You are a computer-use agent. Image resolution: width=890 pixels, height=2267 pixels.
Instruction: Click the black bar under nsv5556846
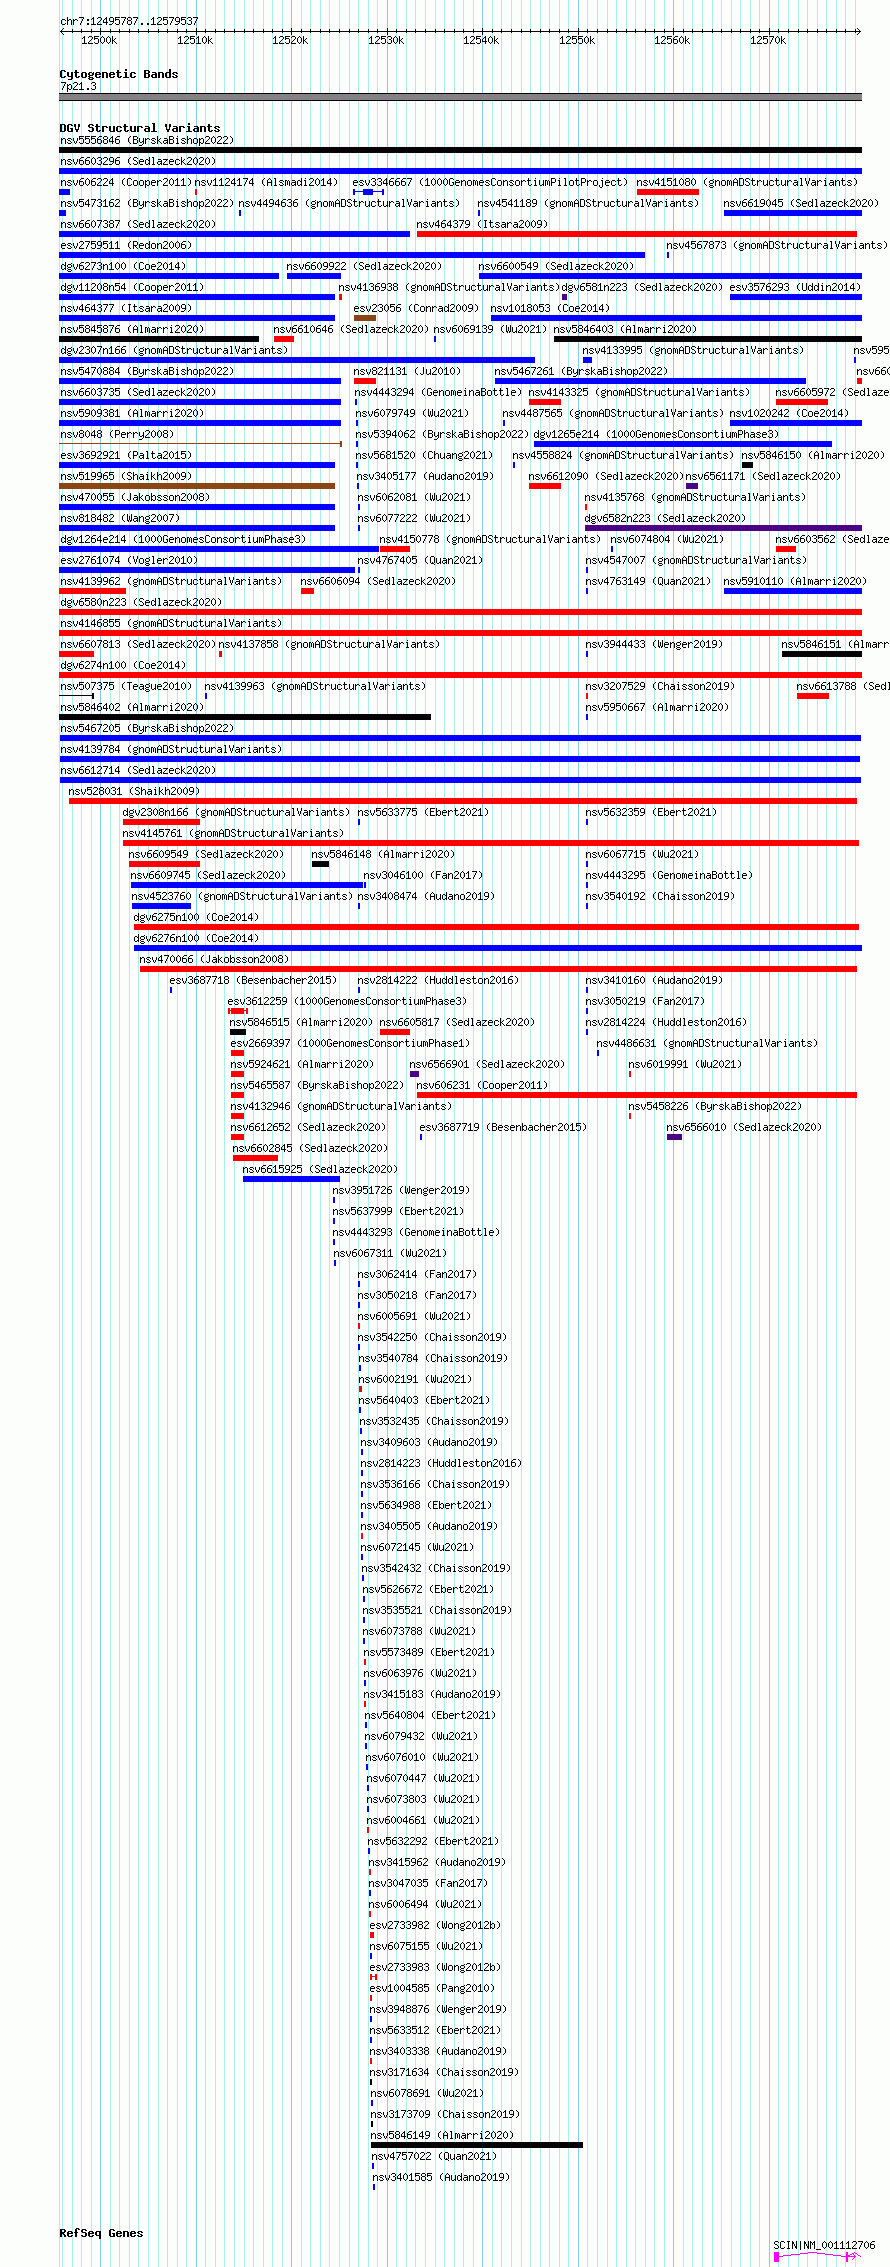pos(460,150)
